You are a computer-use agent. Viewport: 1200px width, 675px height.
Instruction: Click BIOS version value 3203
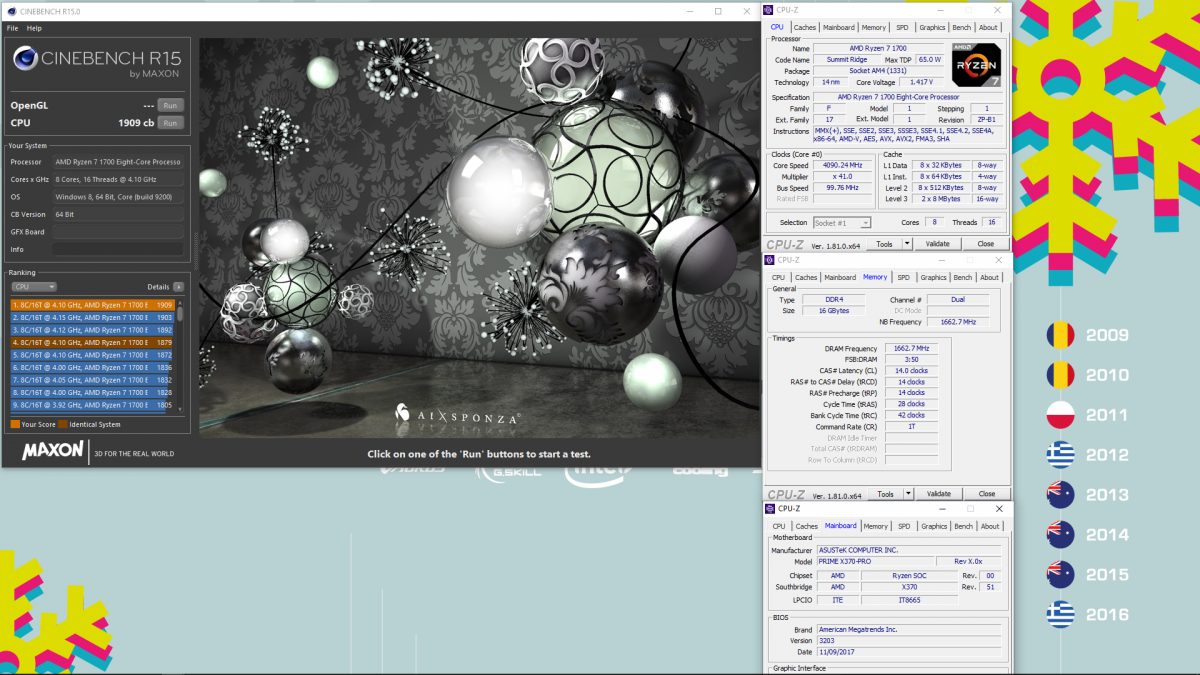click(908, 641)
